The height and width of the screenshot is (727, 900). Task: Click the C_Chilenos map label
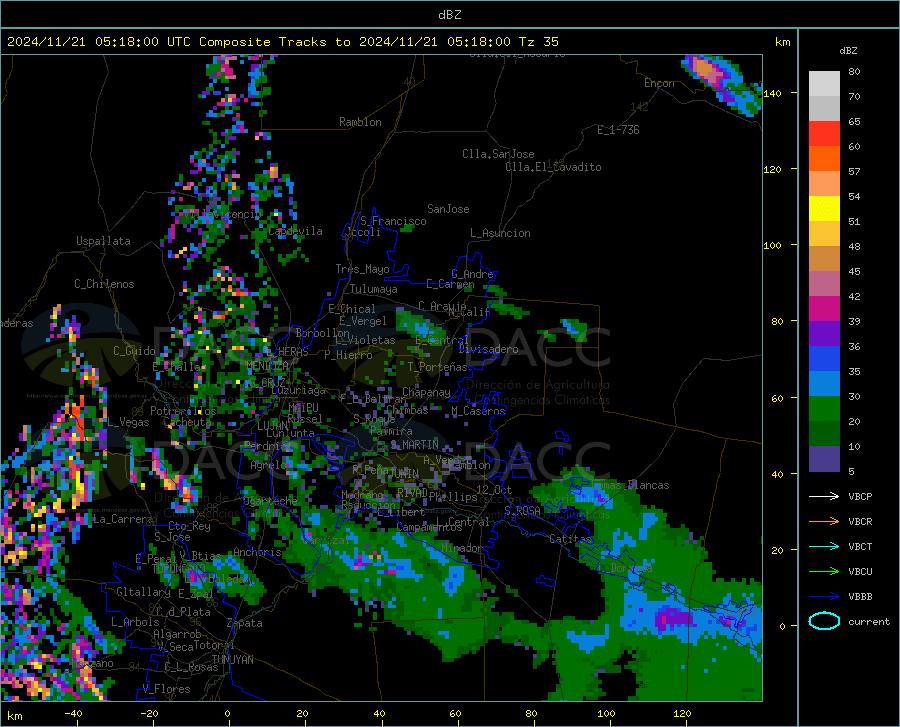click(104, 284)
